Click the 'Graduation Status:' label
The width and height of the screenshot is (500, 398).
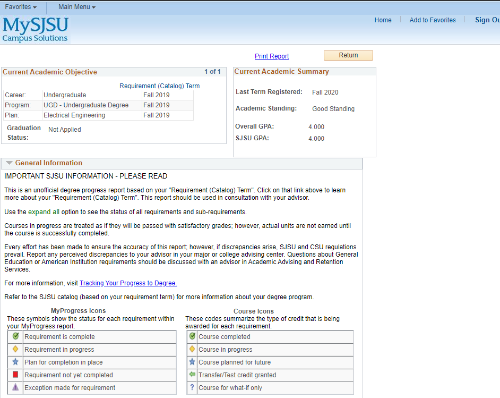pyautogui.click(x=23, y=133)
